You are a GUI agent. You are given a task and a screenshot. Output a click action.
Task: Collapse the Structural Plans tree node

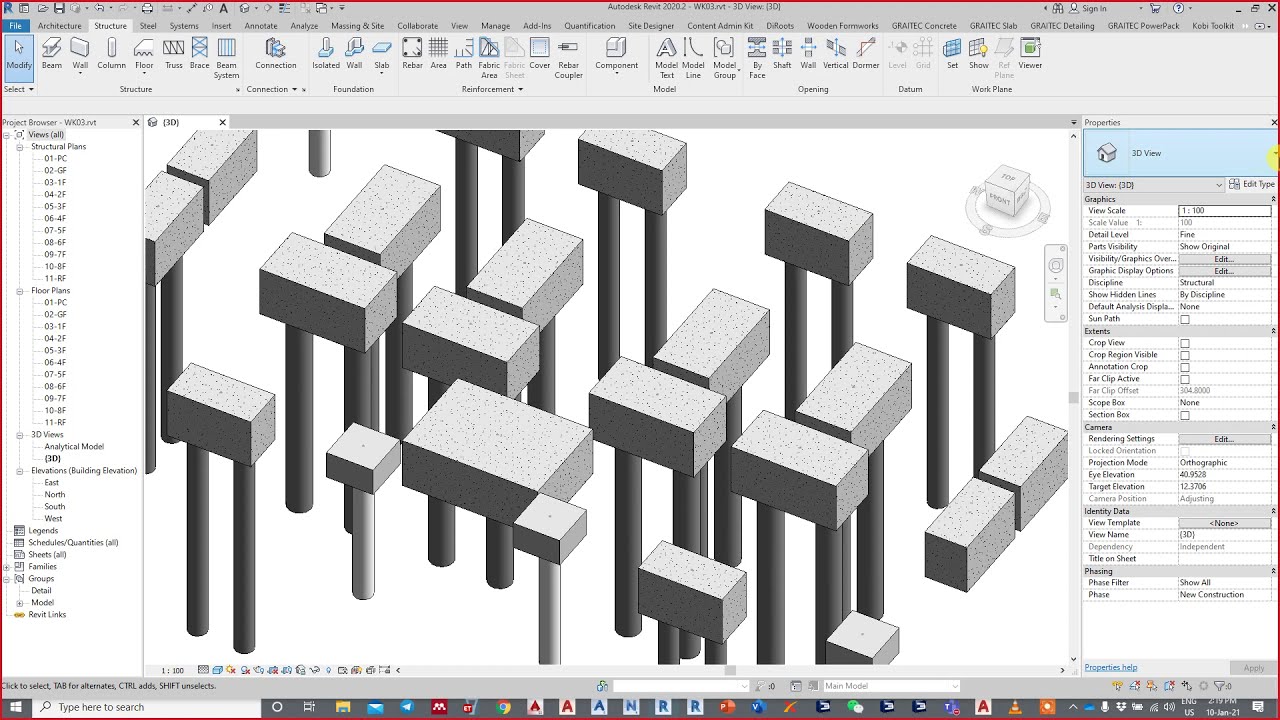(x=19, y=147)
